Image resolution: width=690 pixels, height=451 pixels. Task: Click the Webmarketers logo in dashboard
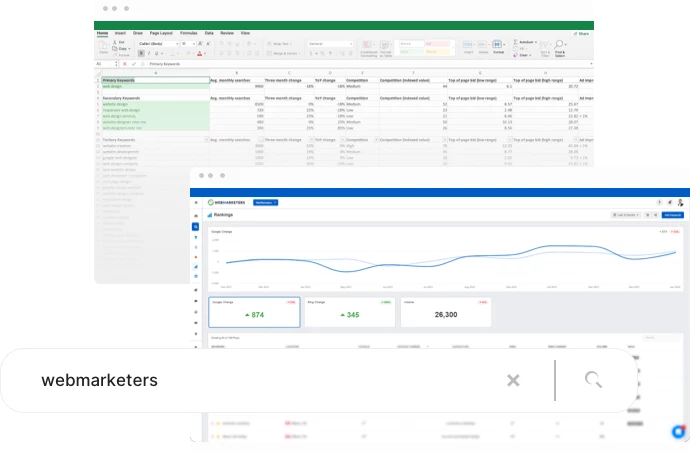tap(226, 202)
